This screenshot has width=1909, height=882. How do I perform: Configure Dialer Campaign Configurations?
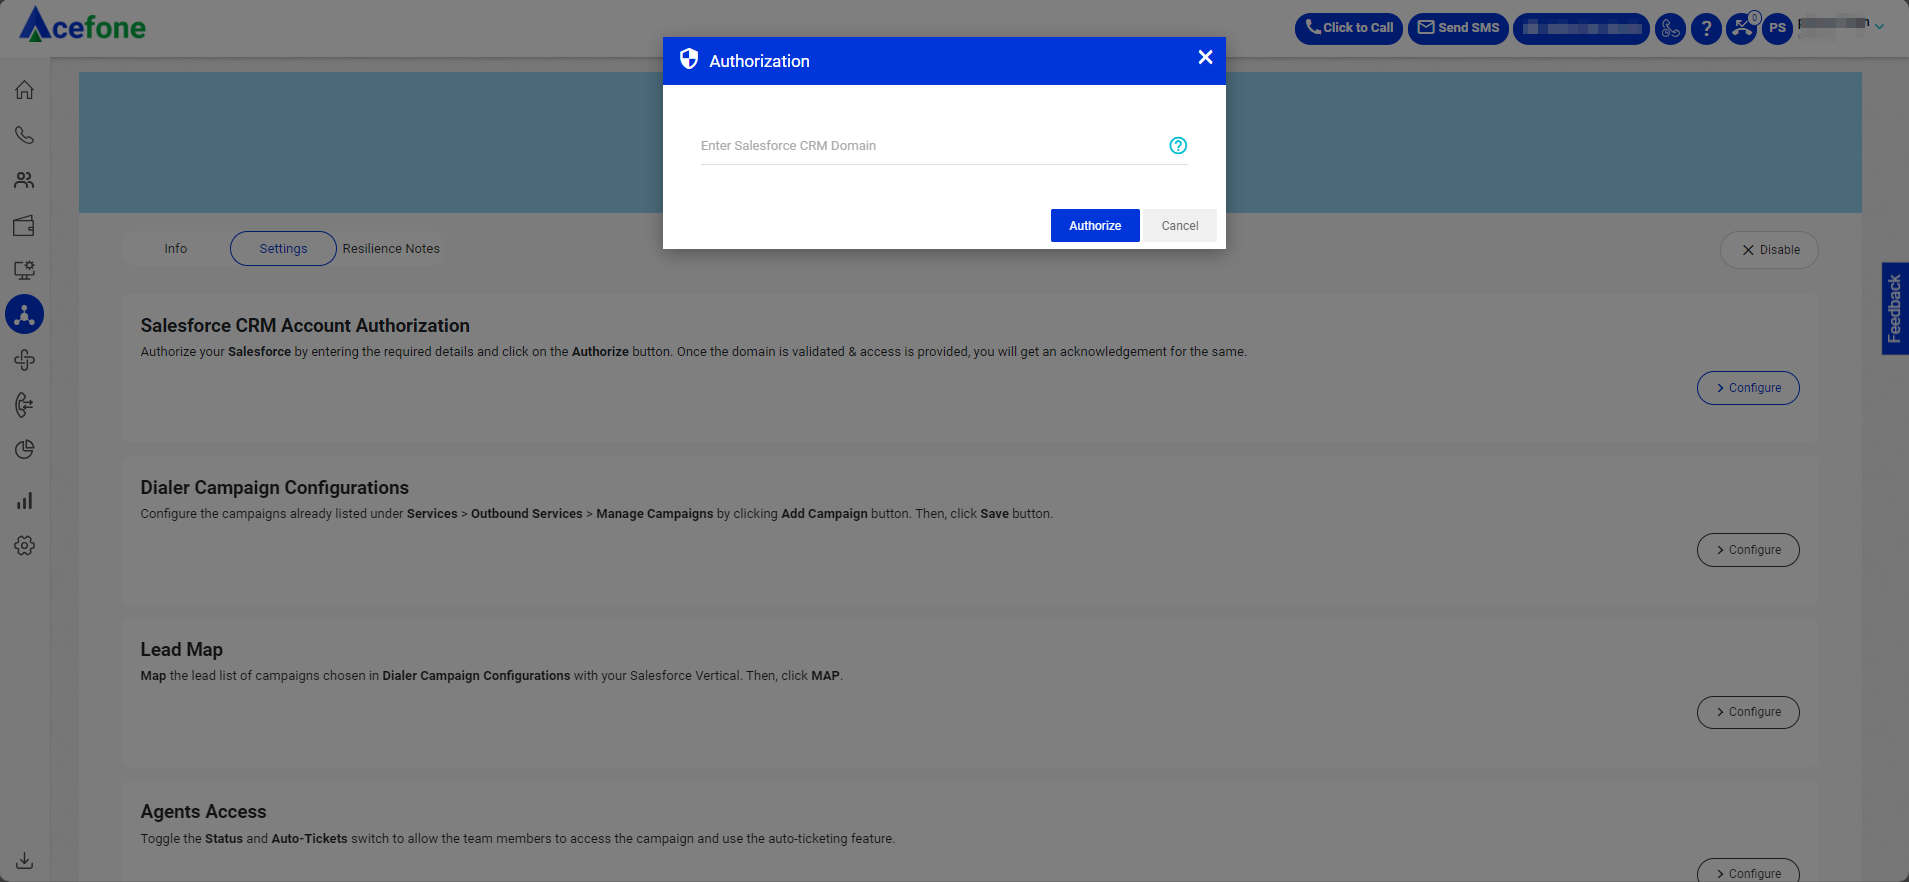click(1748, 550)
